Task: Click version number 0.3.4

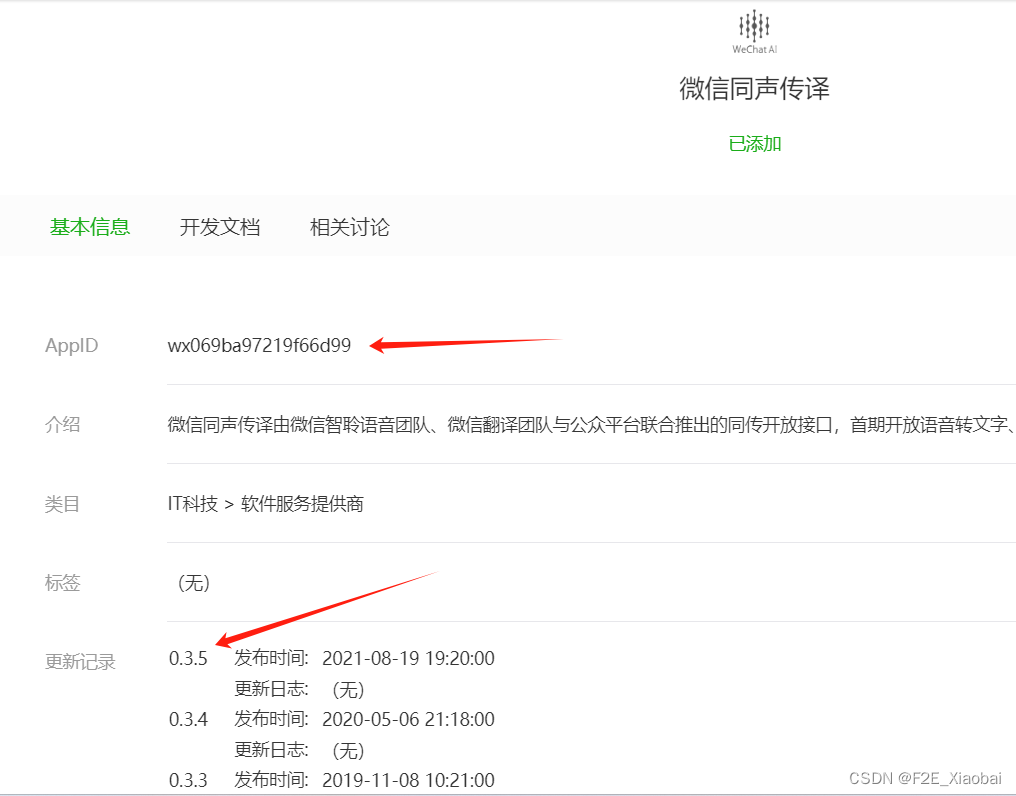Action: point(188,720)
